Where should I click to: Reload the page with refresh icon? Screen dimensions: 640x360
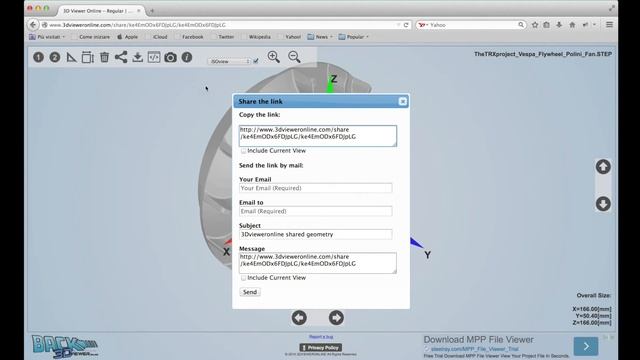click(406, 25)
